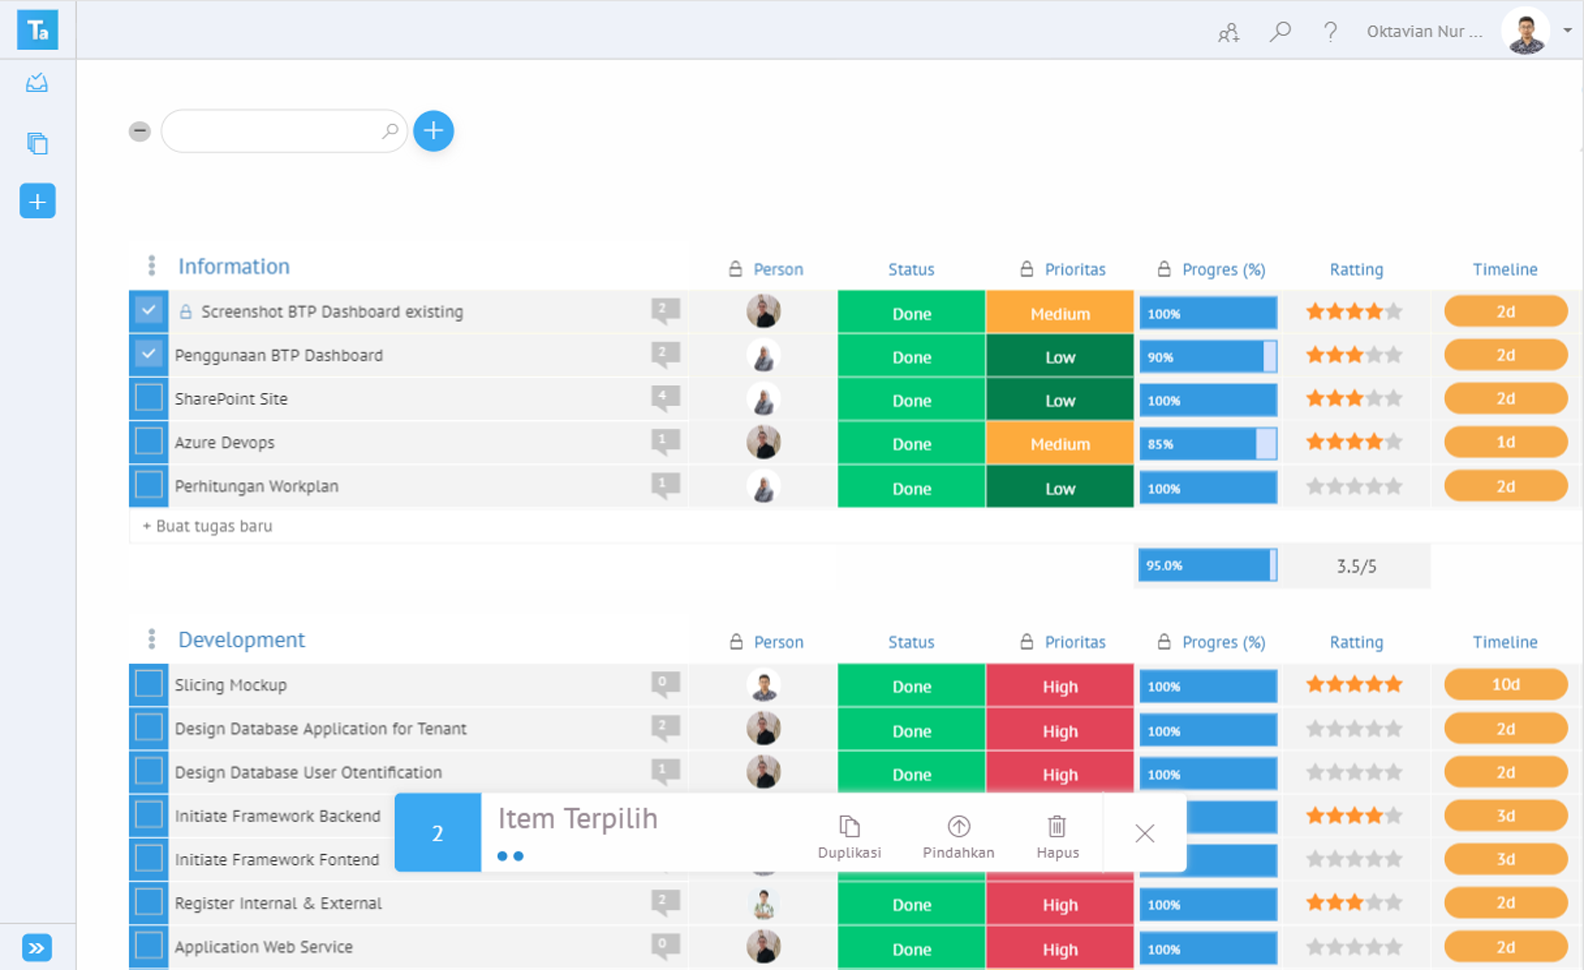
Task: Open the user account dropdown arrow
Action: [1567, 31]
